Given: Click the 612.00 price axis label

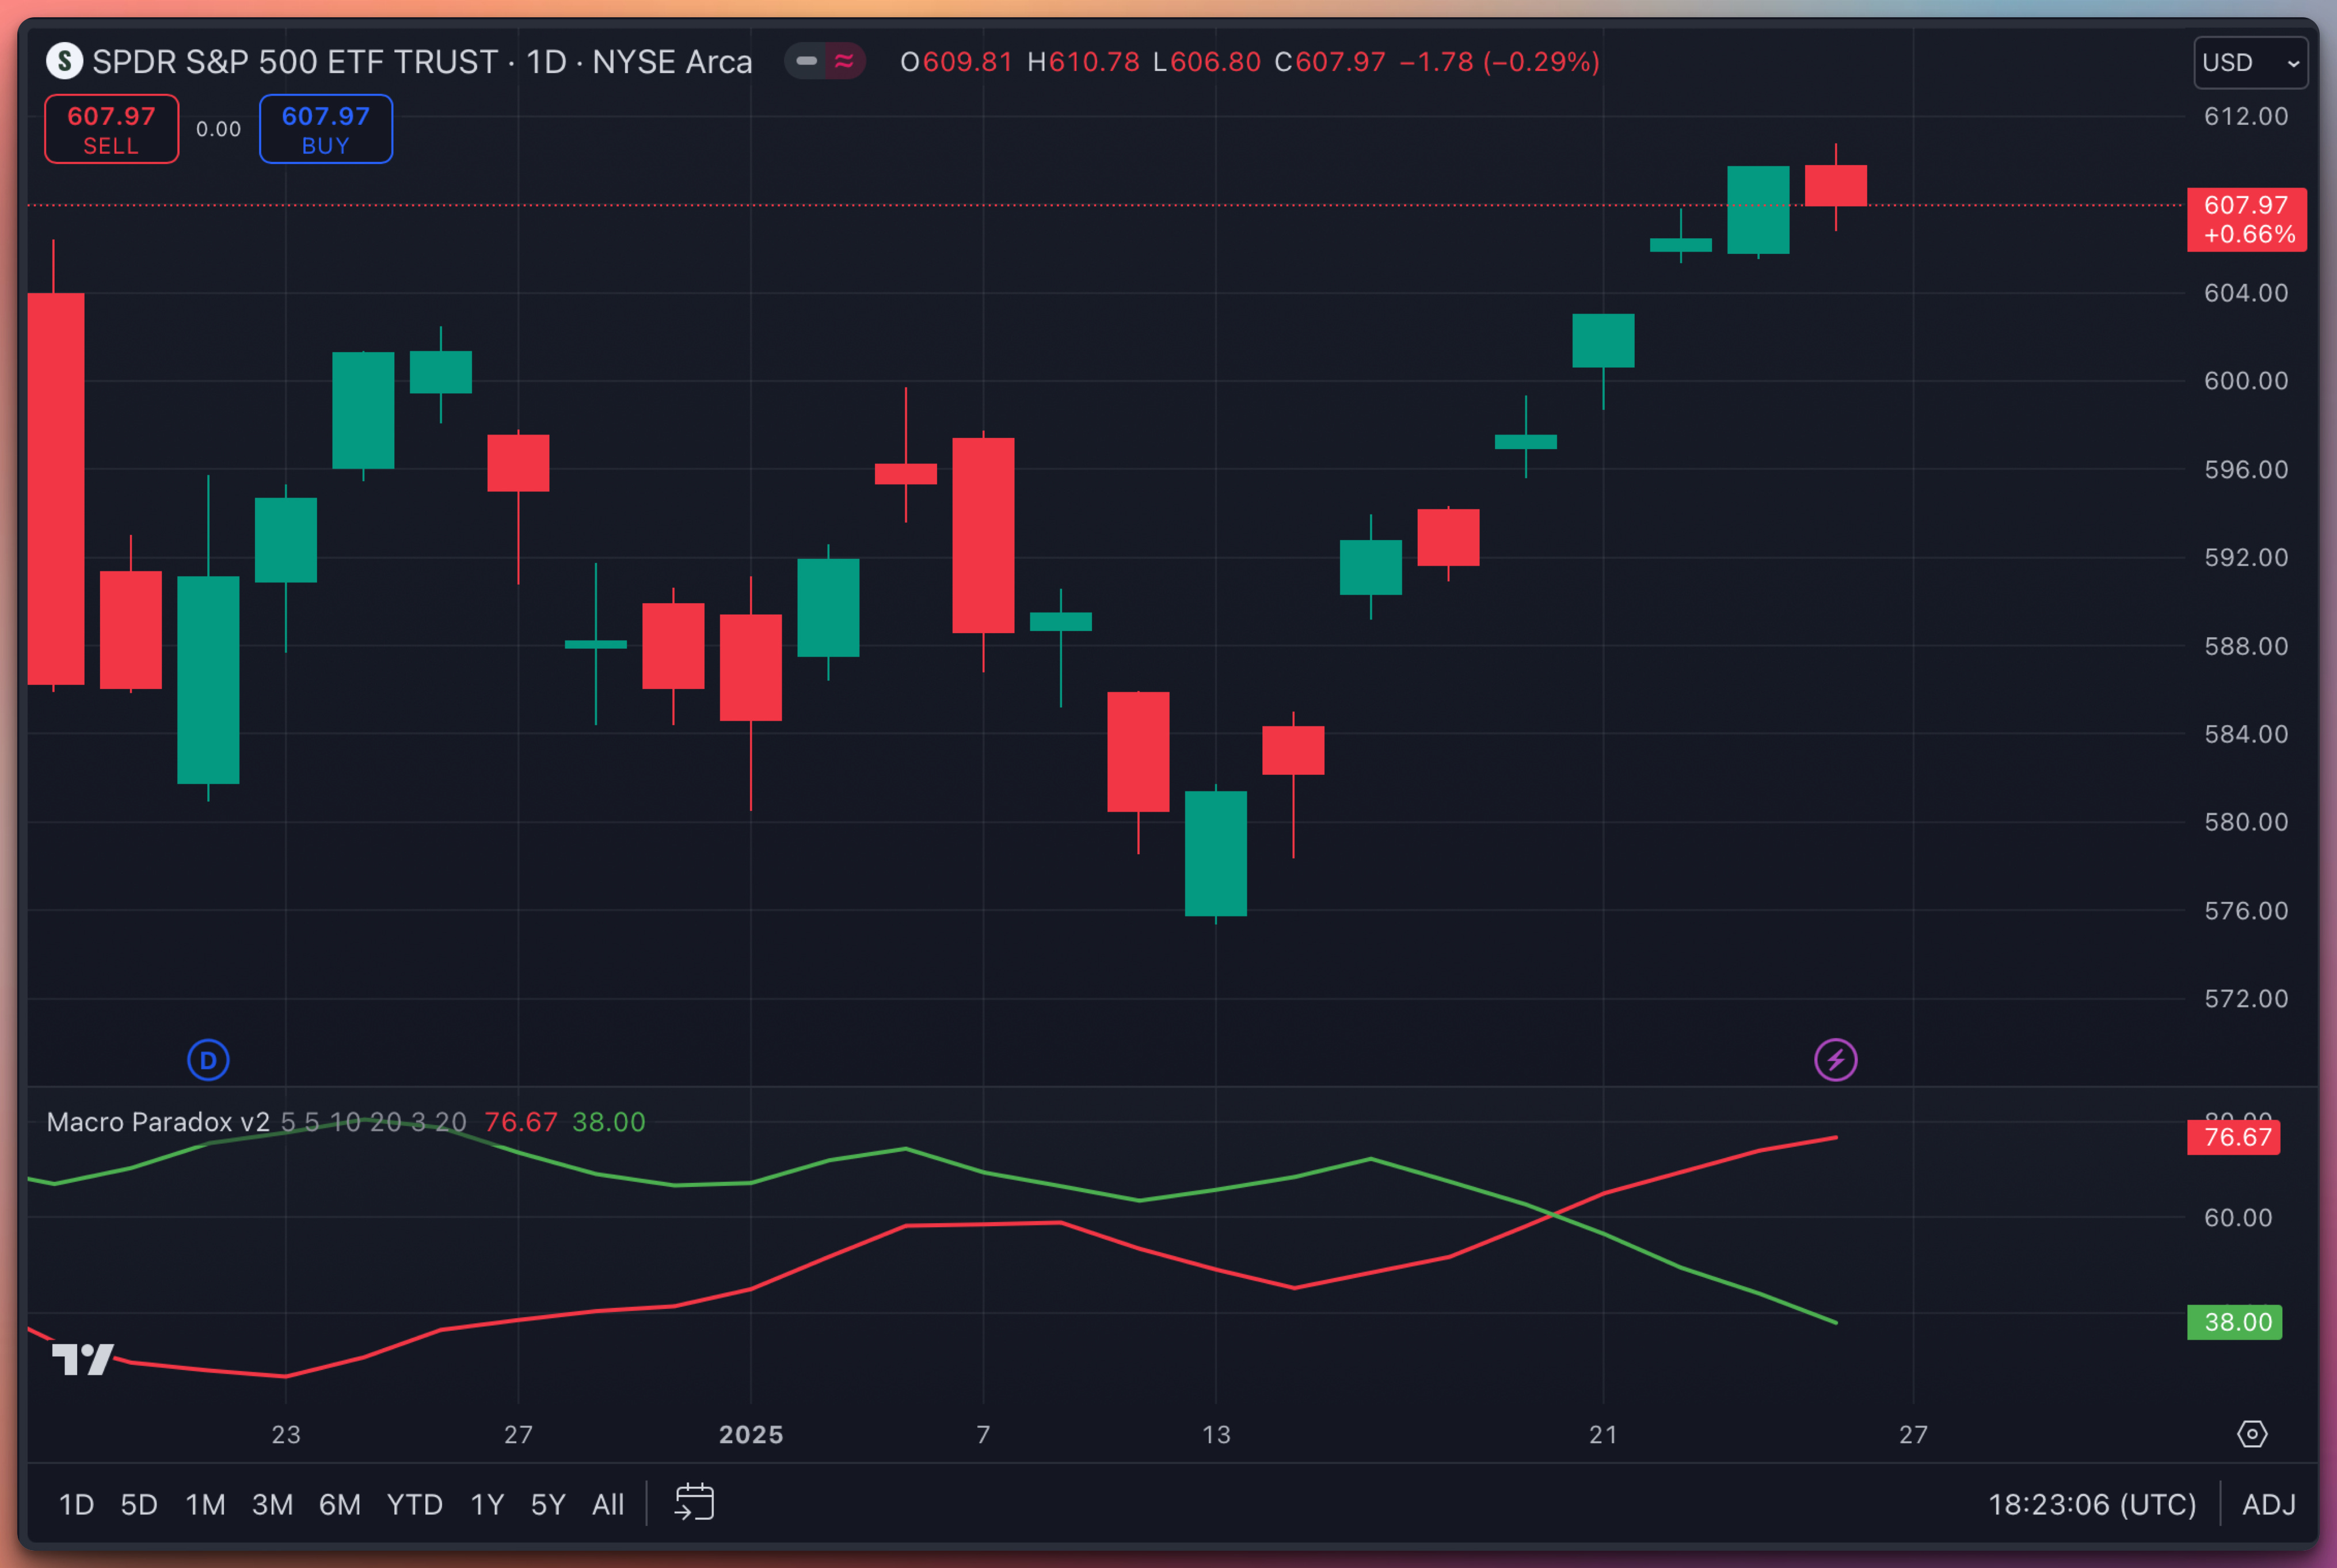Looking at the screenshot, I should coord(2246,116).
